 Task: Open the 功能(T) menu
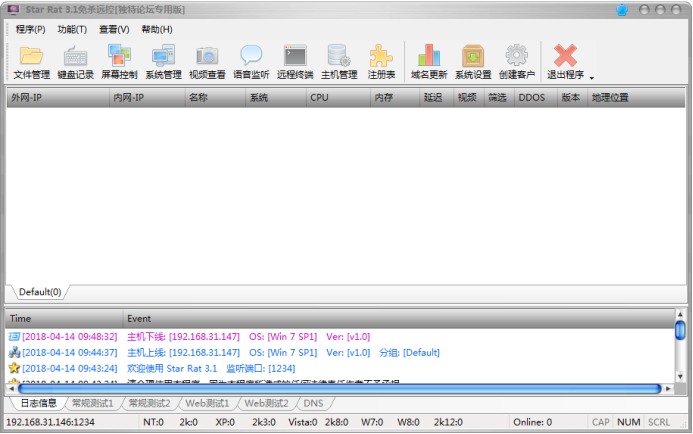[x=72, y=29]
